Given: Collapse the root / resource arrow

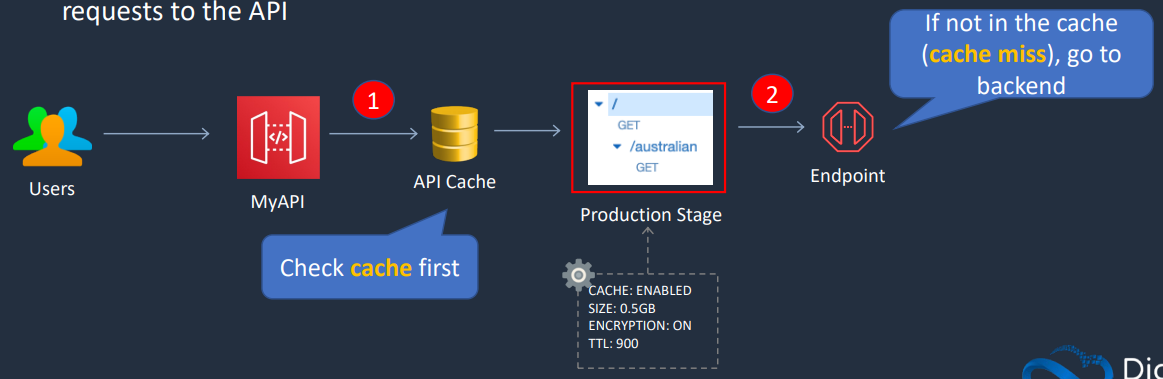Looking at the screenshot, I should (x=598, y=105).
